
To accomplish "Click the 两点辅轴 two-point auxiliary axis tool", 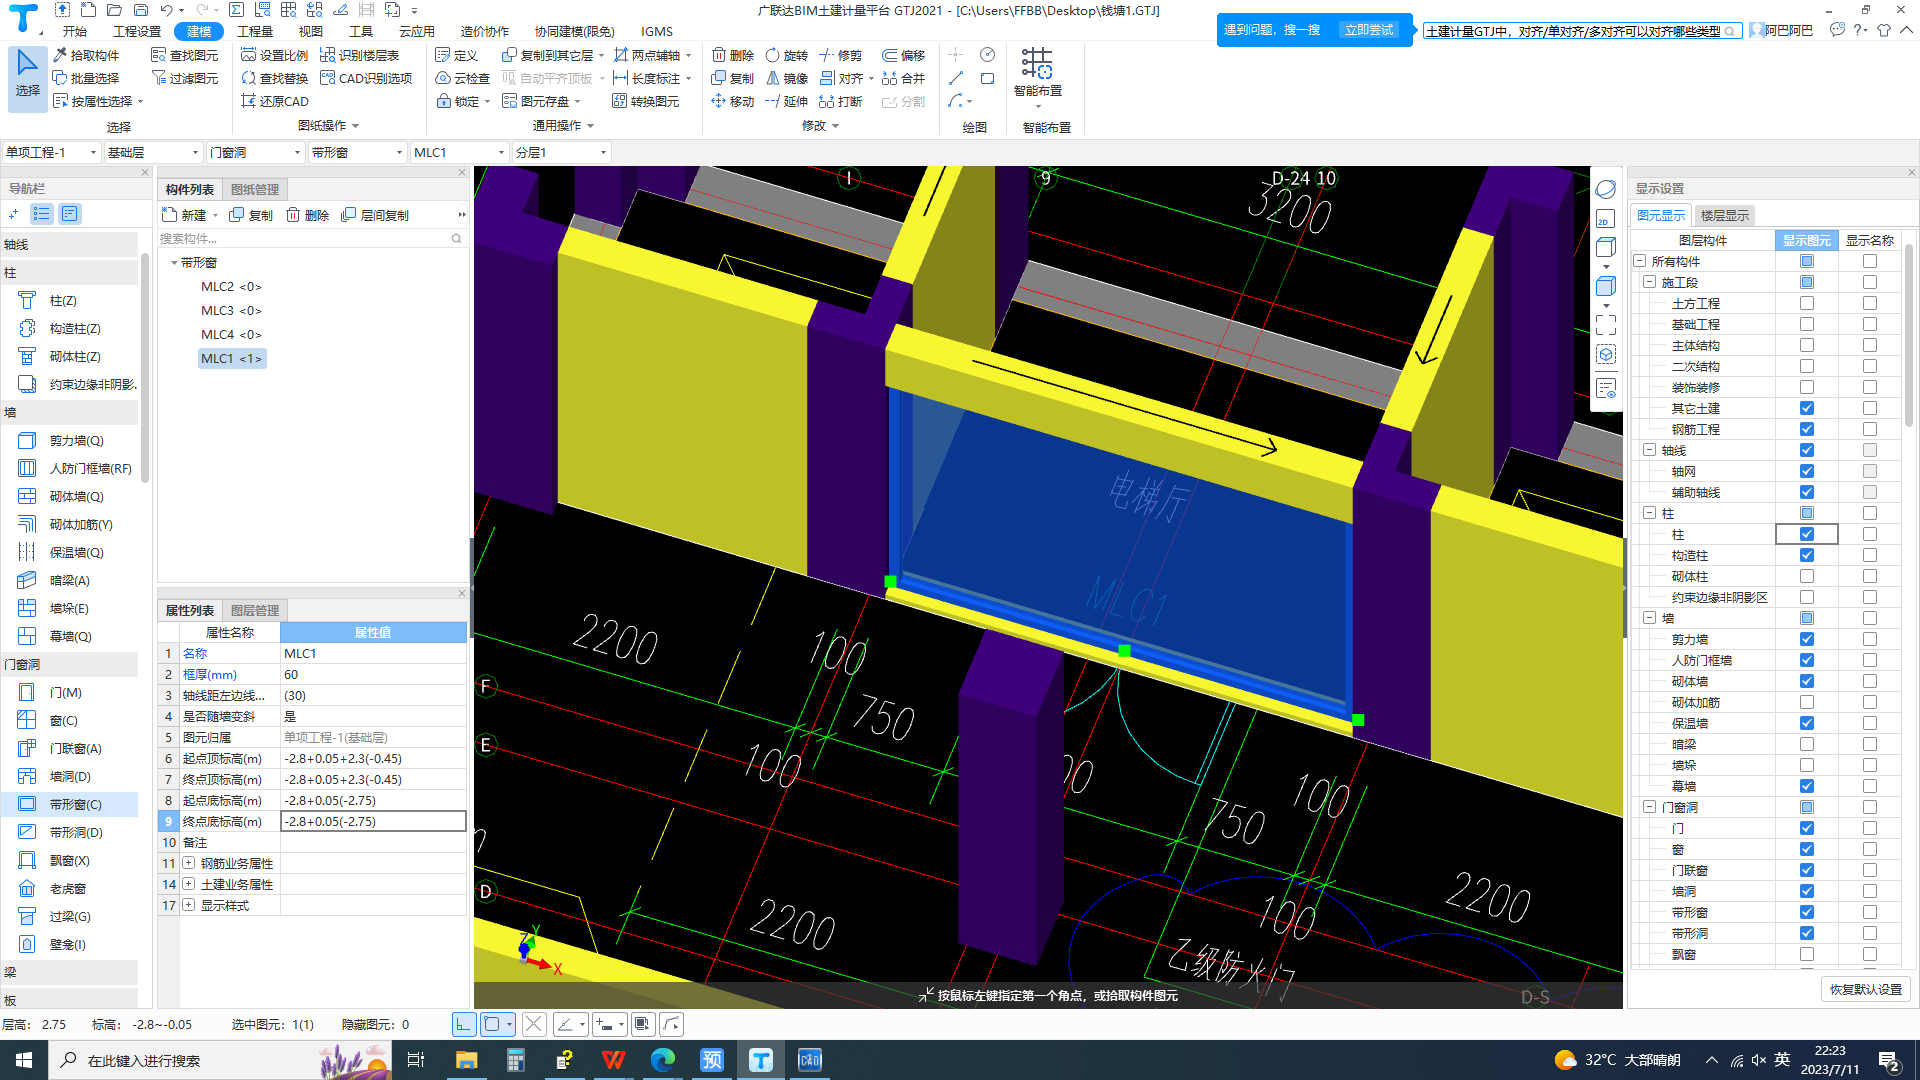I will point(647,55).
